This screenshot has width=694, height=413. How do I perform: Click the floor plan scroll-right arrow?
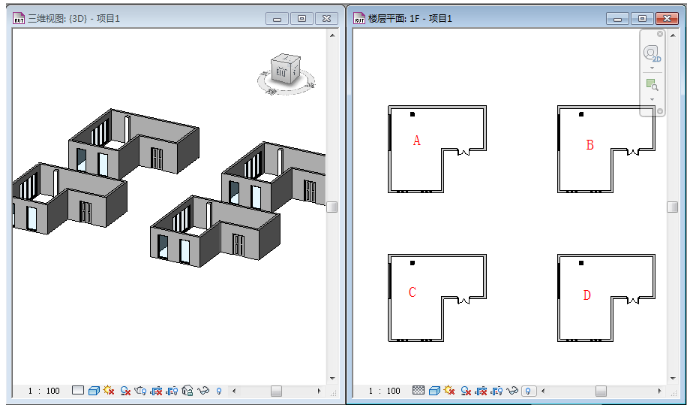(x=659, y=391)
